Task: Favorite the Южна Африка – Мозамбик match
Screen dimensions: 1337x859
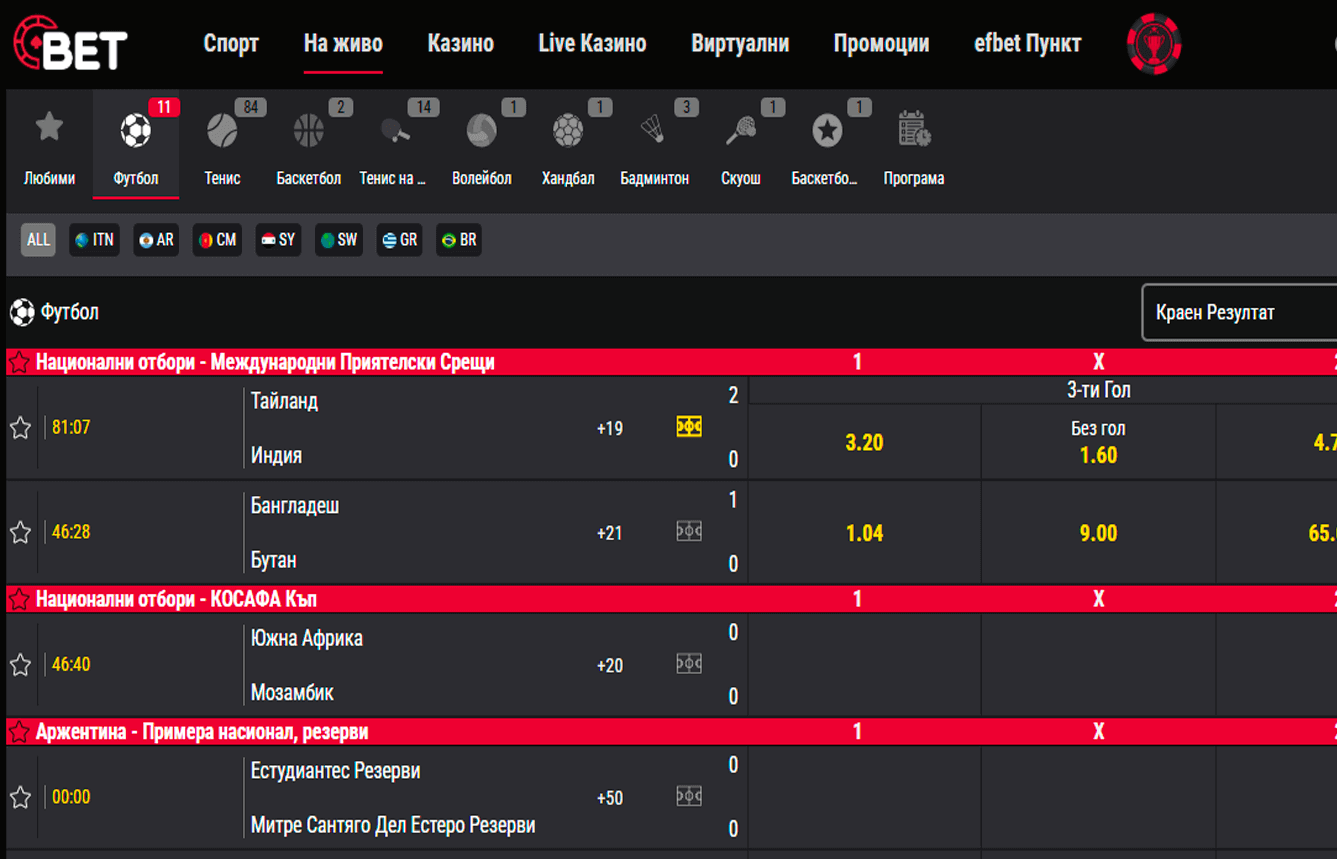Action: [20, 665]
